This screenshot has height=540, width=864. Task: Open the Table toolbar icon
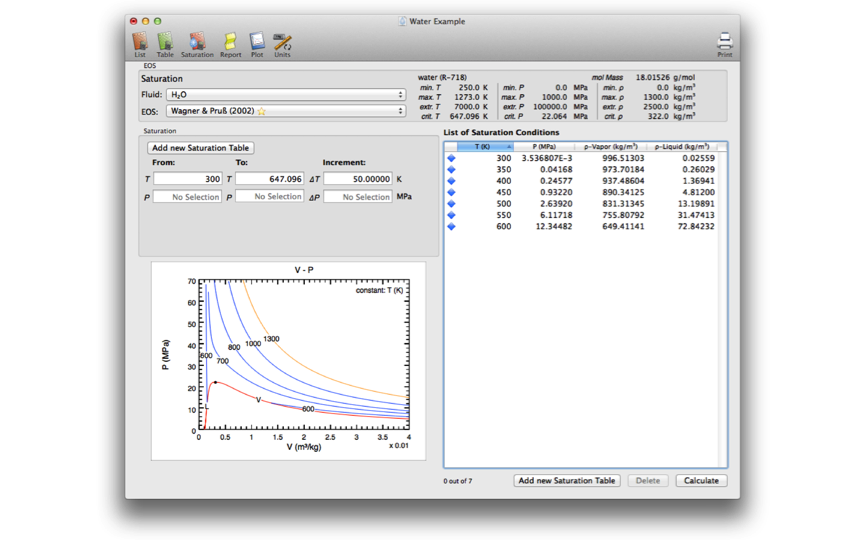(x=165, y=45)
